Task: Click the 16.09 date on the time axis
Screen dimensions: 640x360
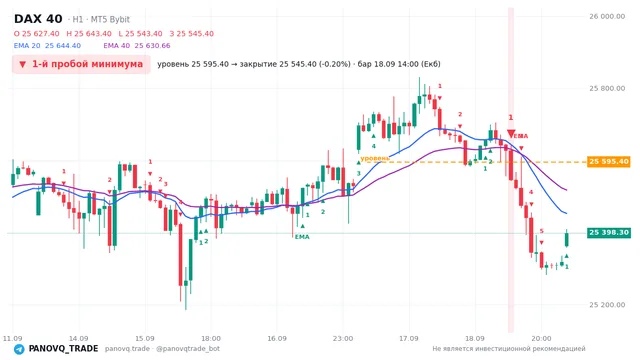Action: (277, 338)
